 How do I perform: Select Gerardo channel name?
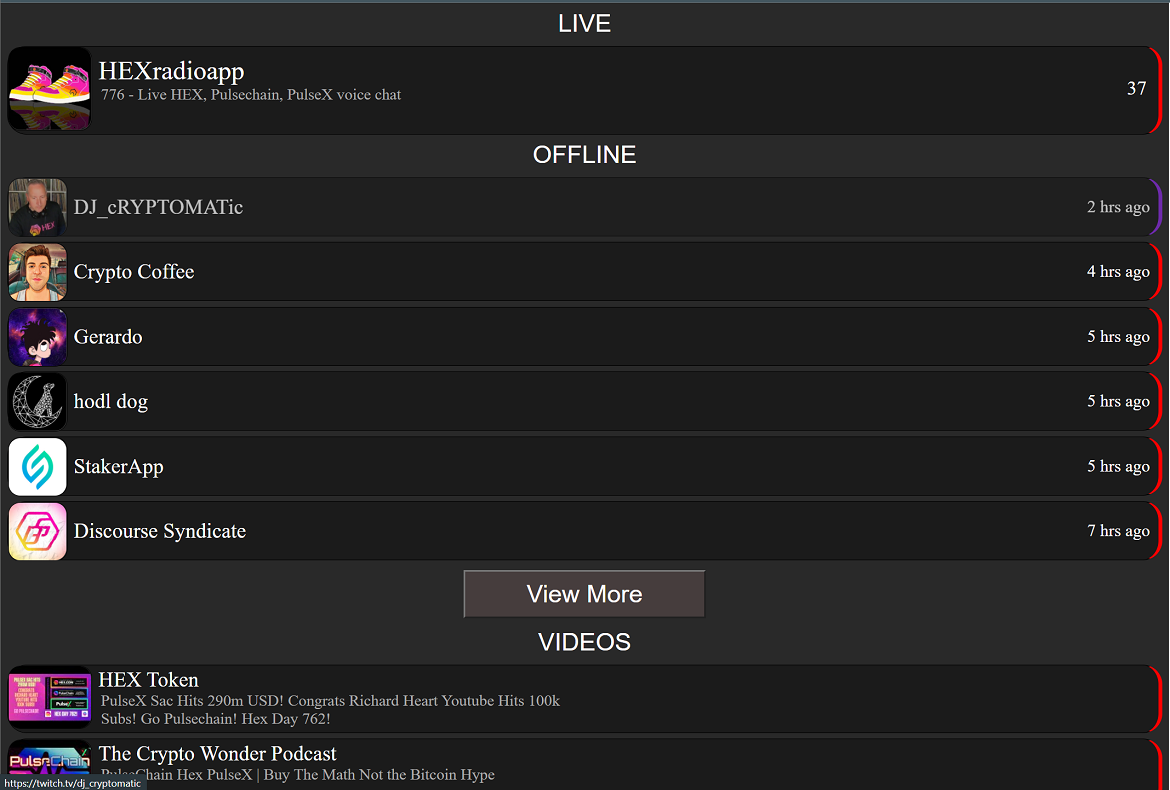point(107,336)
